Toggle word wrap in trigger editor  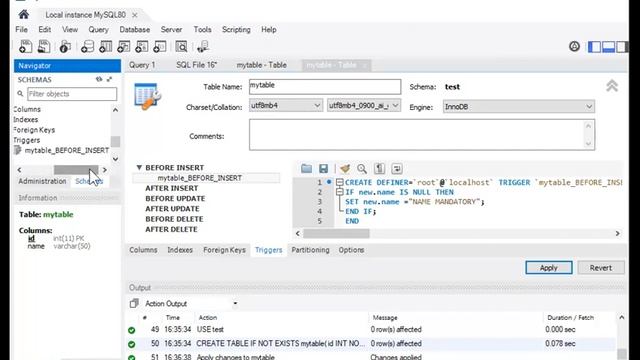tap(397, 169)
